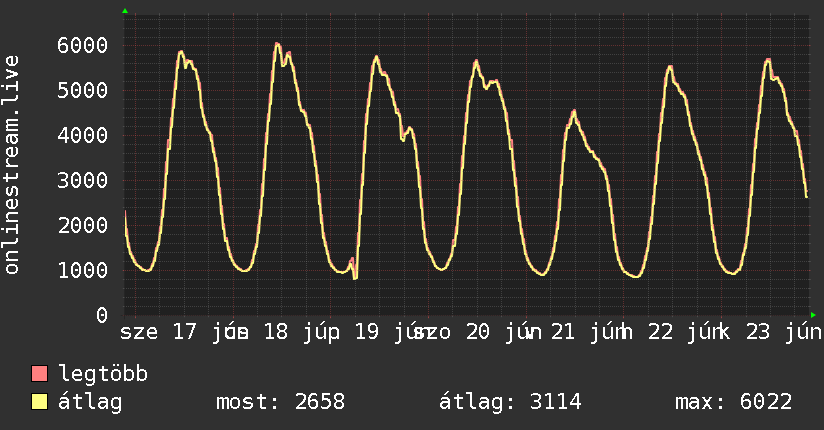Click the 0 y-axis label
Image resolution: width=824 pixels, height=430 pixels.
pyautogui.click(x=102, y=315)
